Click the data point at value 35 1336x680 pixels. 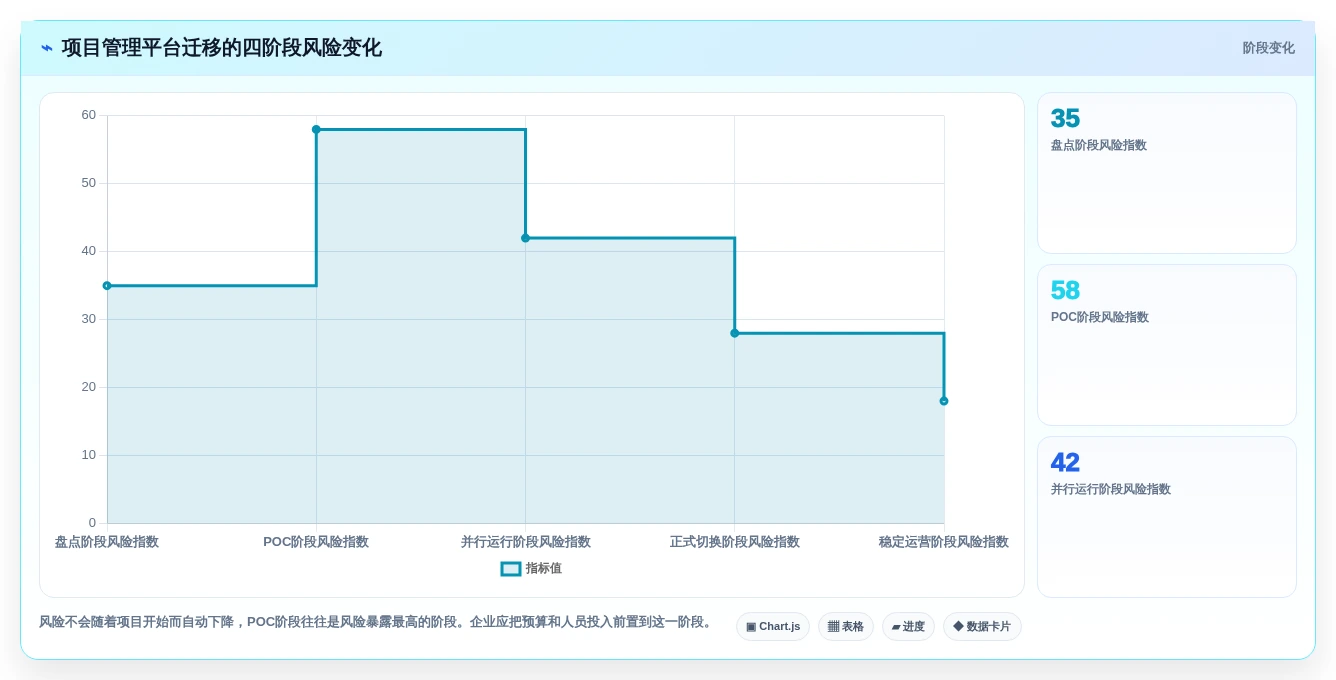pos(107,286)
